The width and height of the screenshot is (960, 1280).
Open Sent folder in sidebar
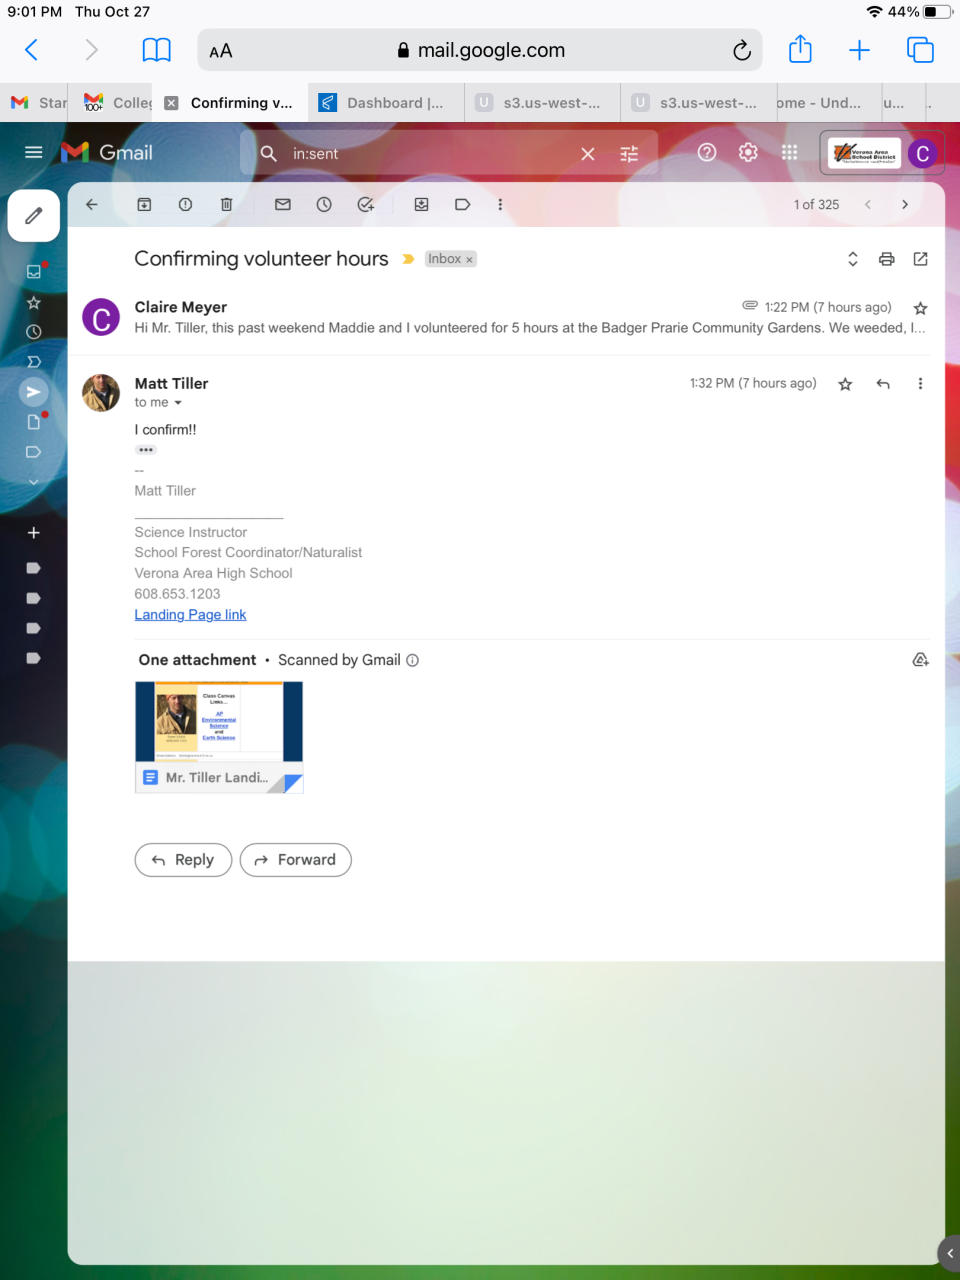tap(33, 392)
